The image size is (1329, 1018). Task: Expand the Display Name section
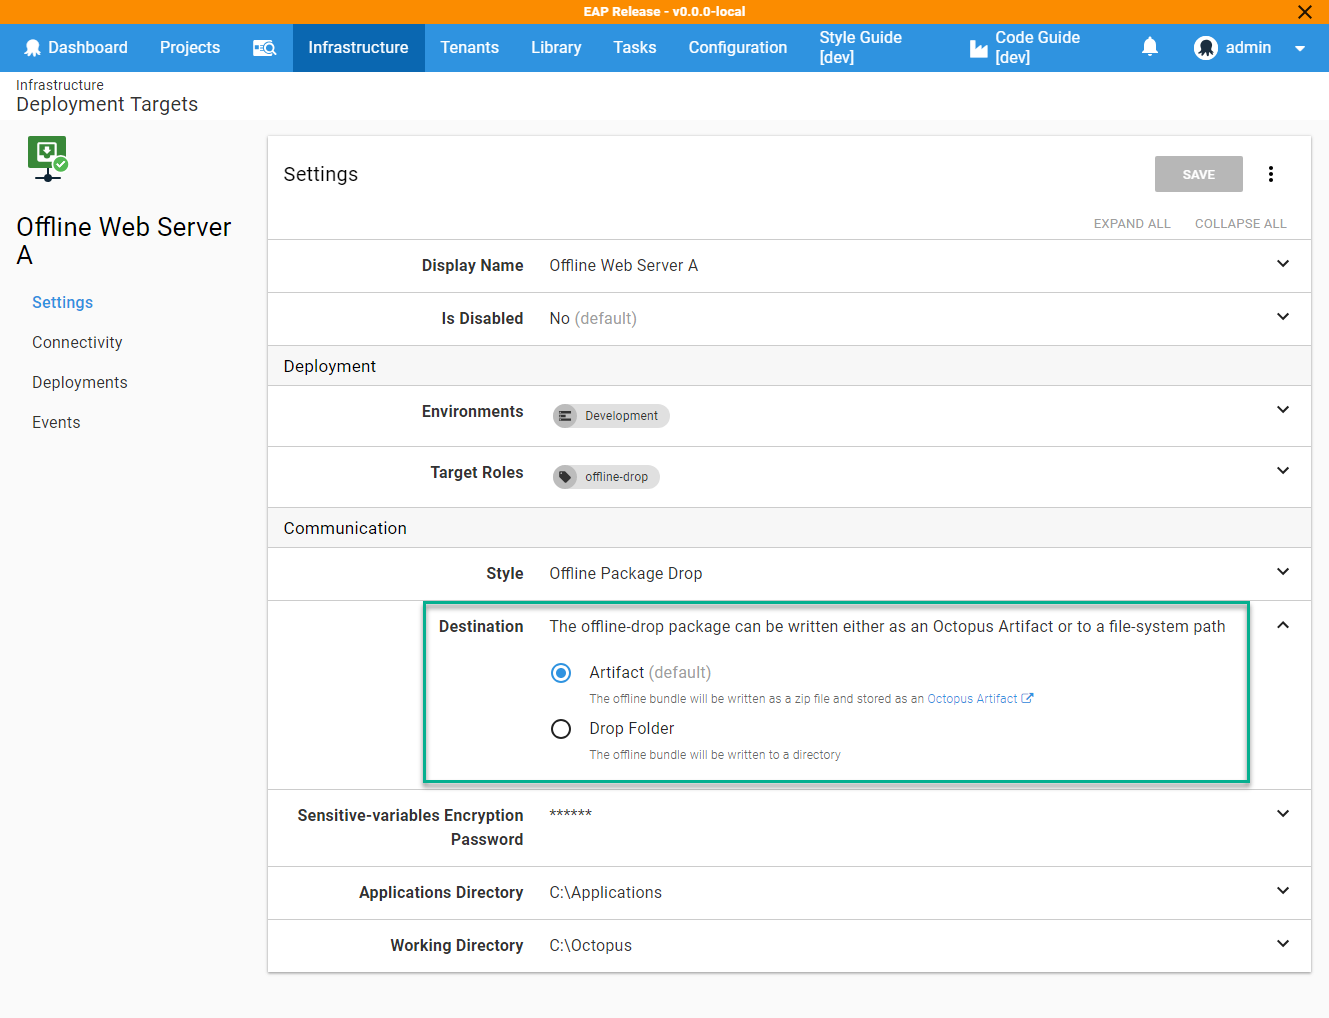tap(1283, 264)
